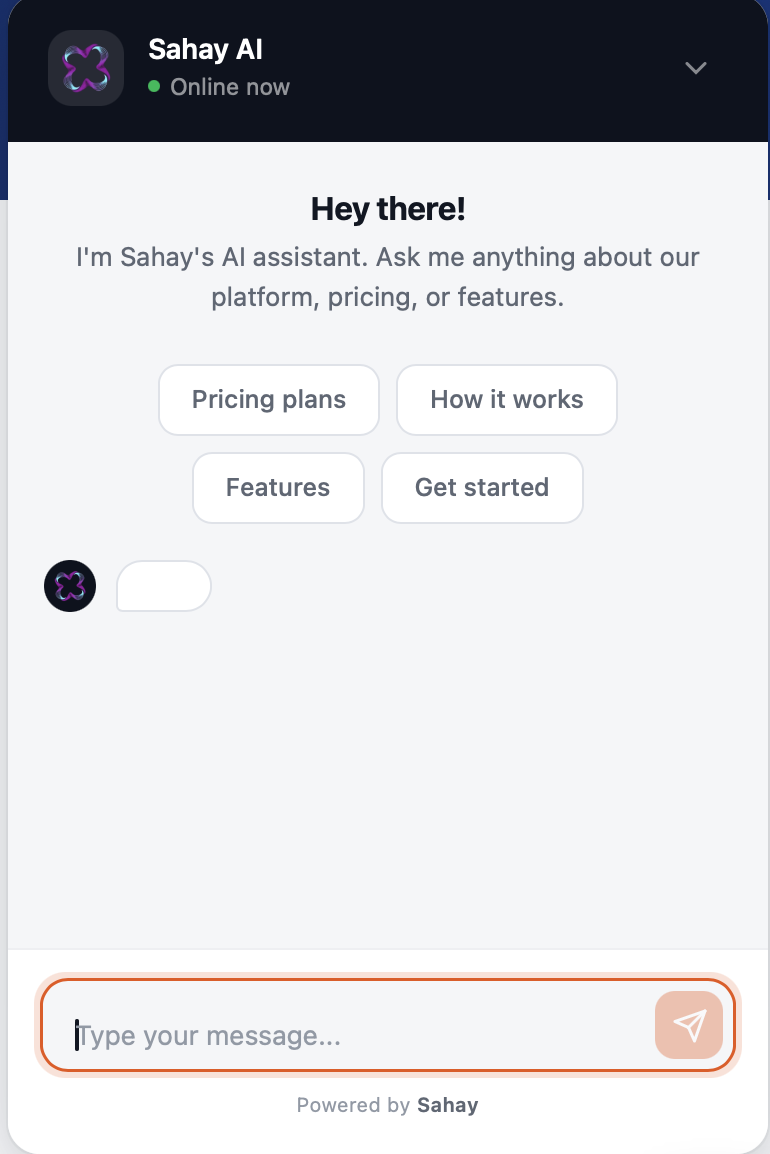Viewport: 770px width, 1154px height.
Task: Click the Sahay AI logo avatar in header
Action: 85,68
